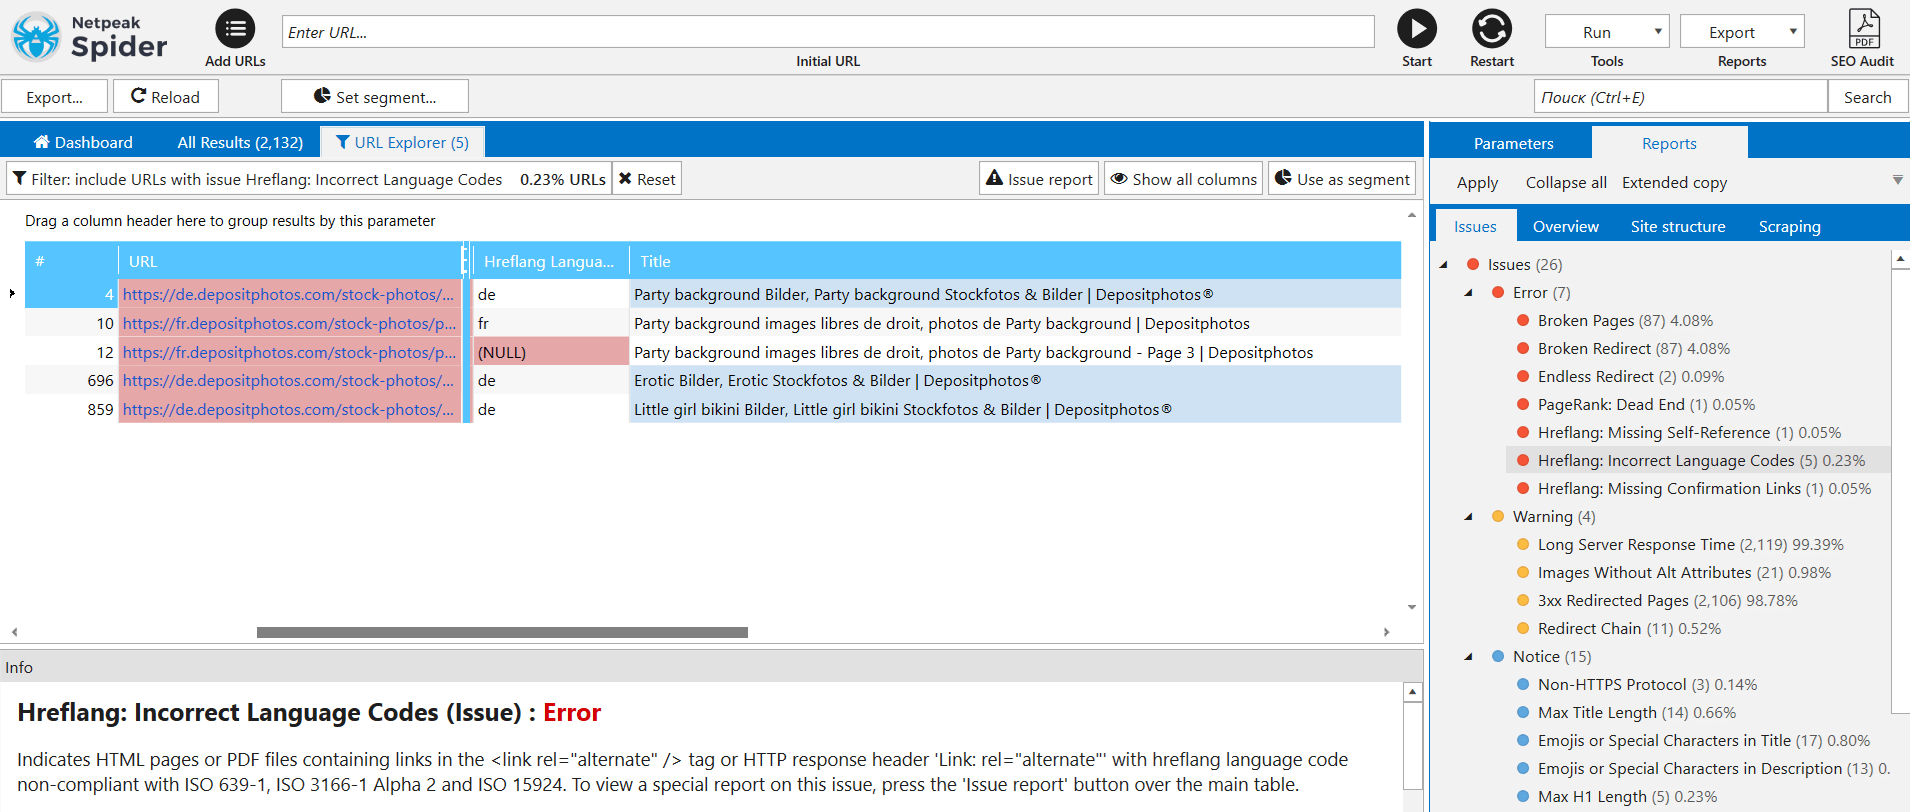Click the (NULL) hreflang cell in row 12

click(551, 352)
